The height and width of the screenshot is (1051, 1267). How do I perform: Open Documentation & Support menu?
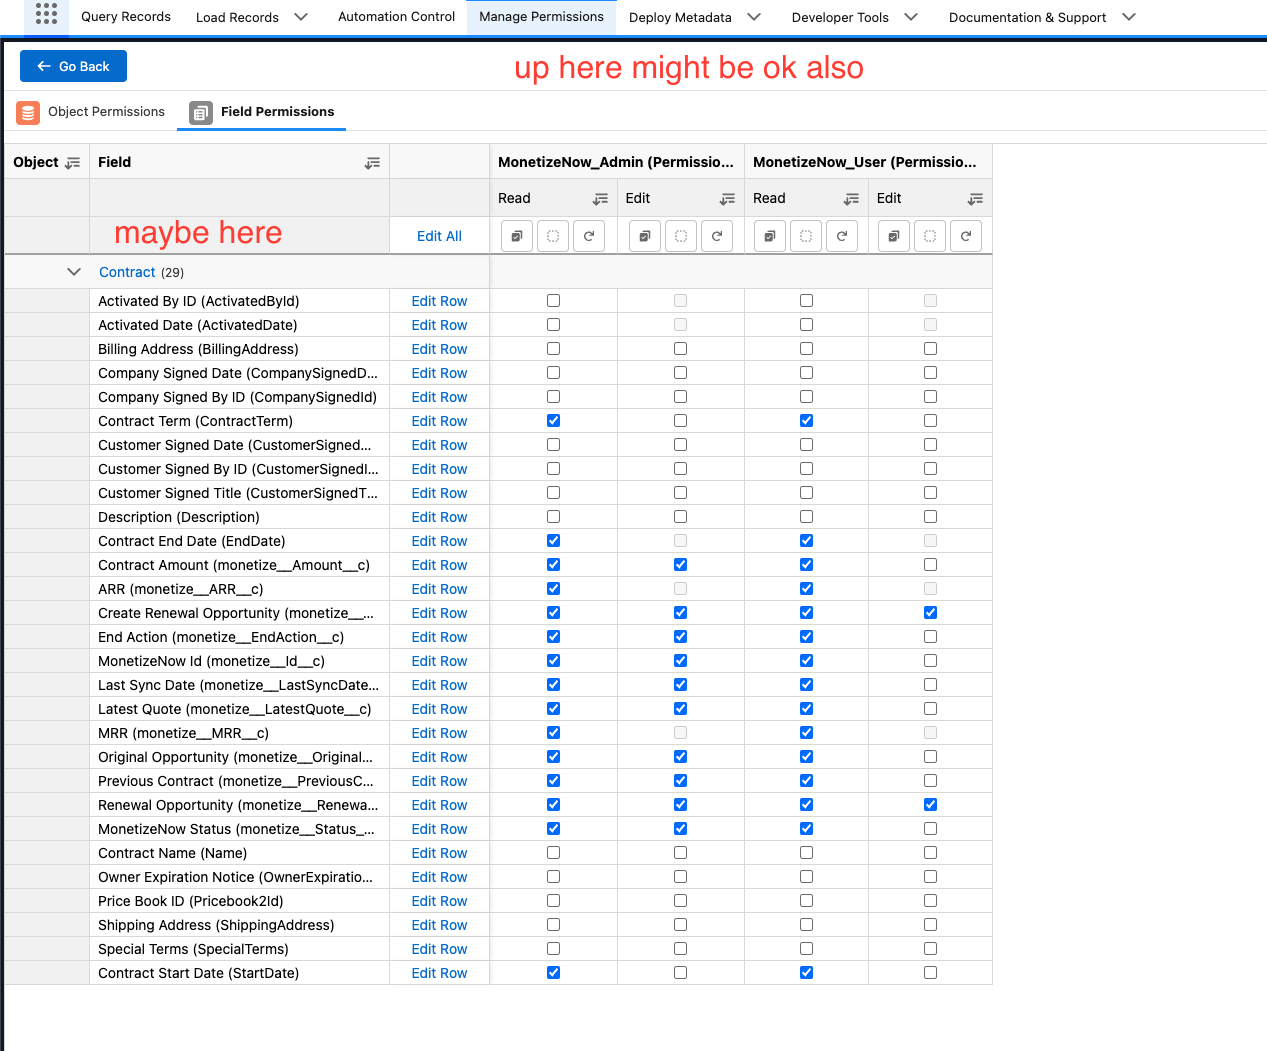[x=1027, y=17]
